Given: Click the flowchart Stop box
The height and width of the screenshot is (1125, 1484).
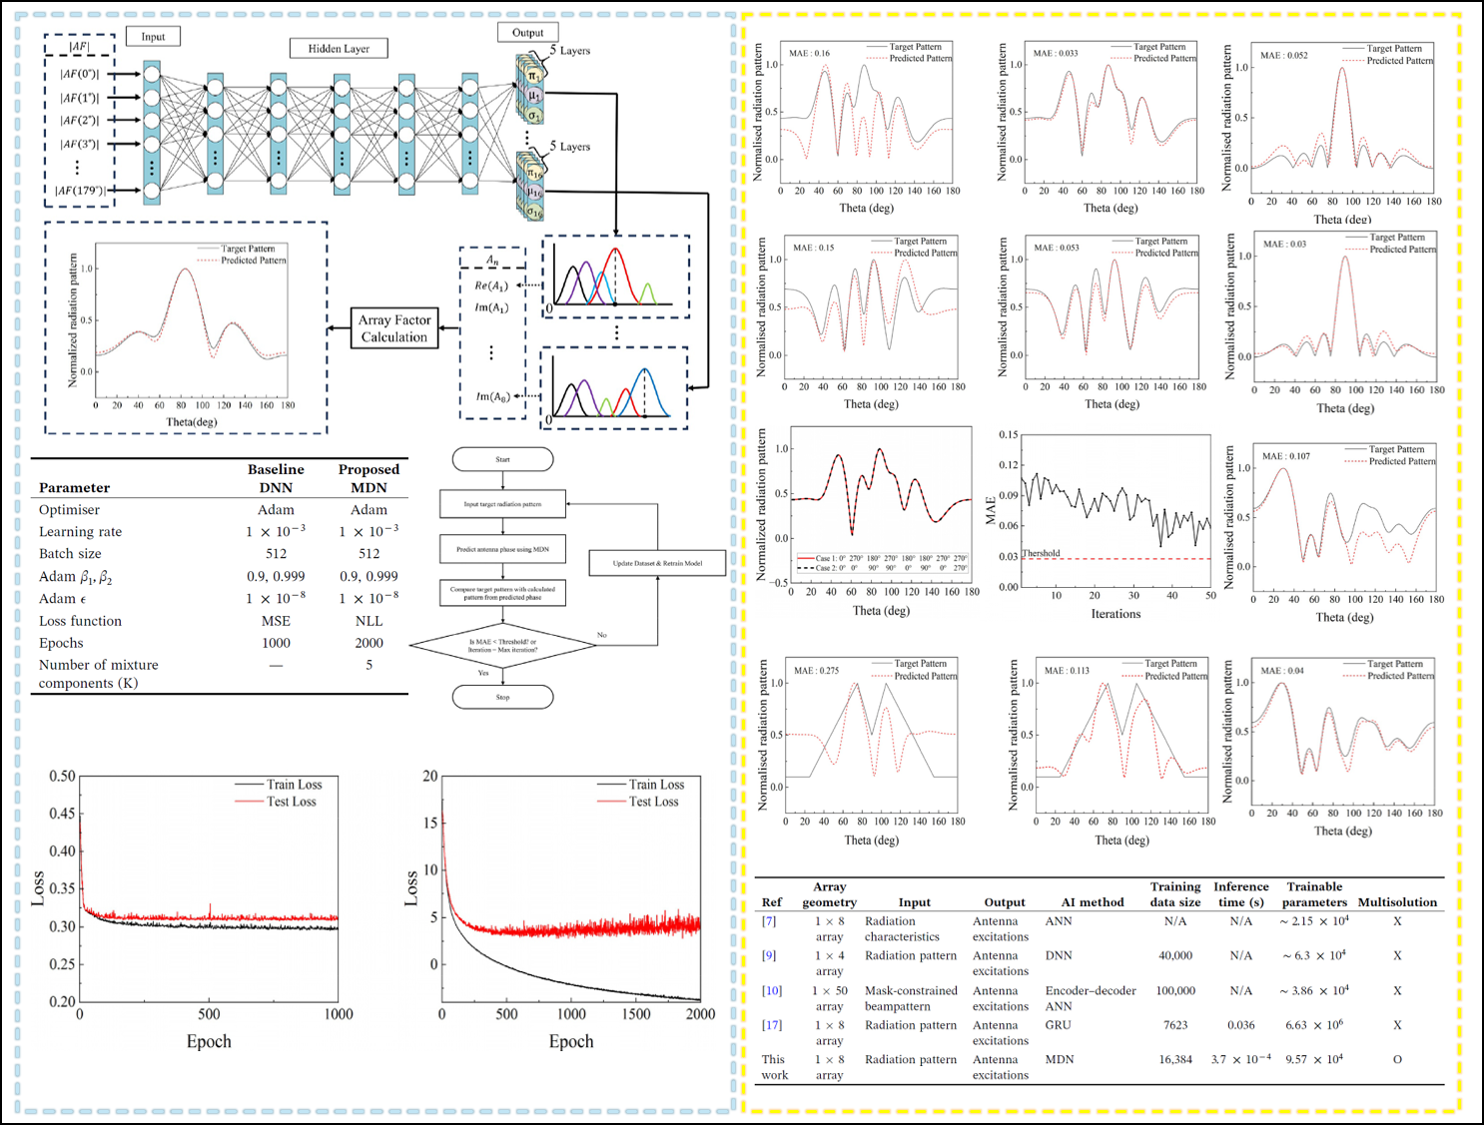Looking at the screenshot, I should [x=503, y=697].
